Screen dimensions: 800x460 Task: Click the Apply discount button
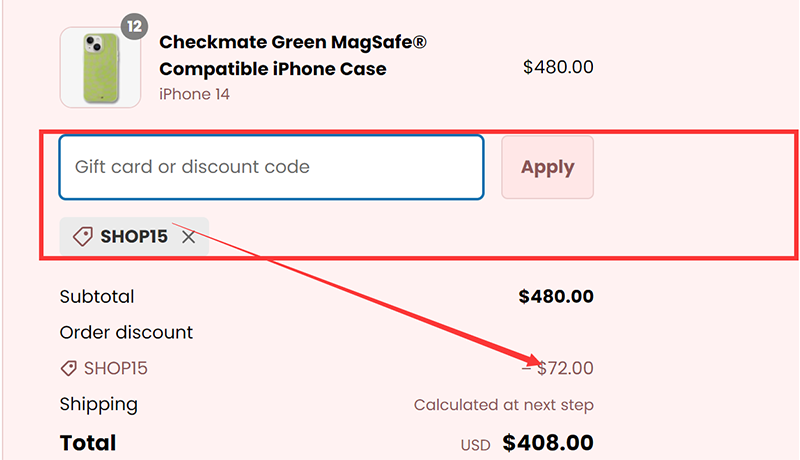click(547, 167)
